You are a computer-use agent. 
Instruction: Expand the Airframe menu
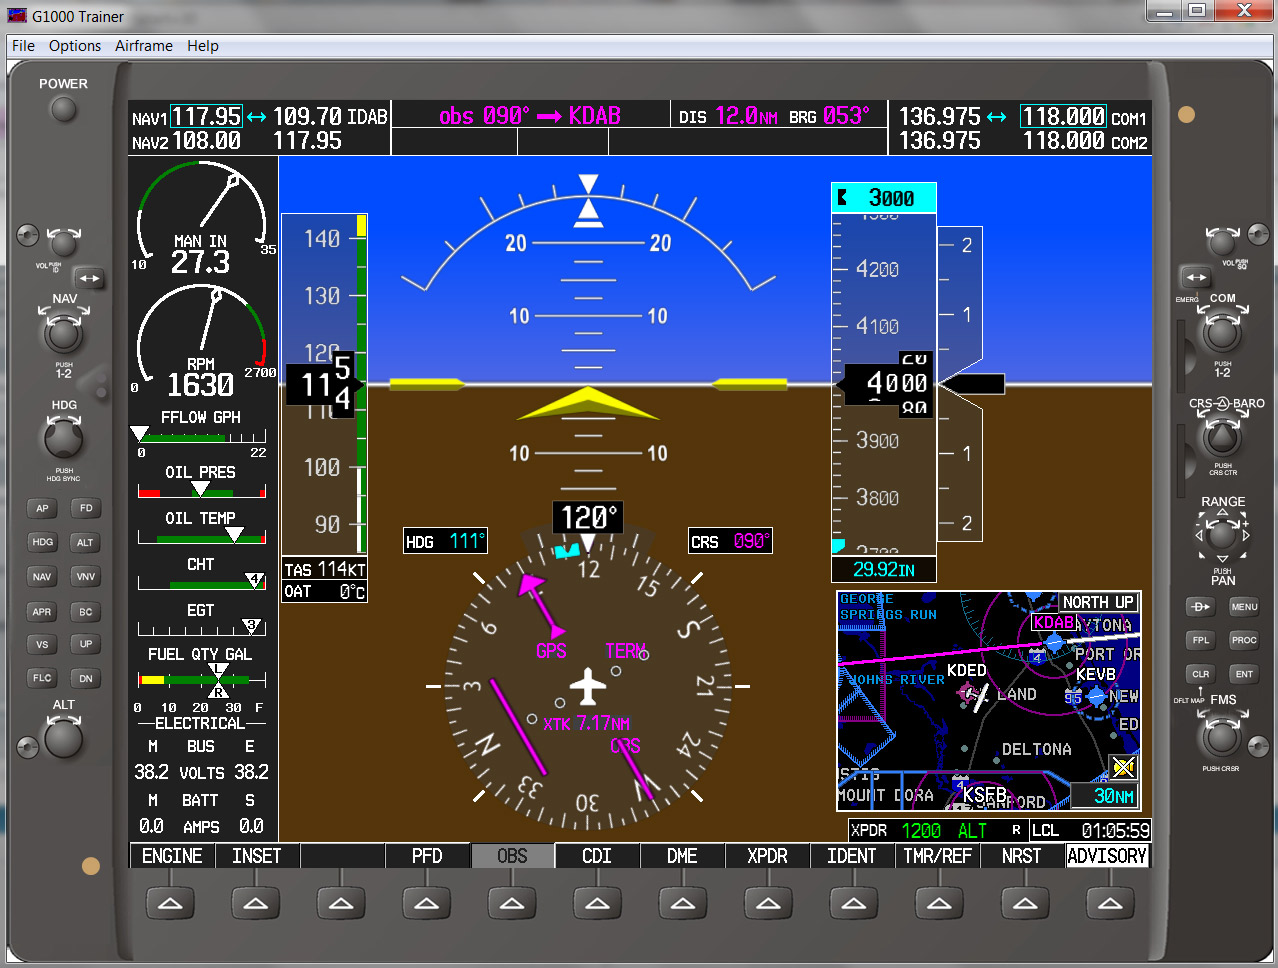[x=143, y=46]
